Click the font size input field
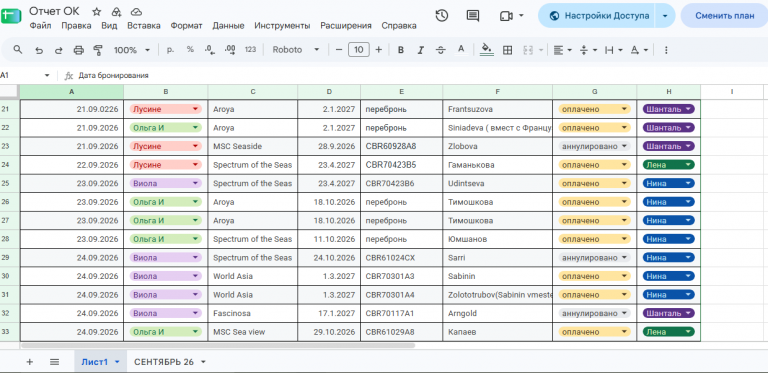The height and width of the screenshot is (373, 768). point(359,50)
